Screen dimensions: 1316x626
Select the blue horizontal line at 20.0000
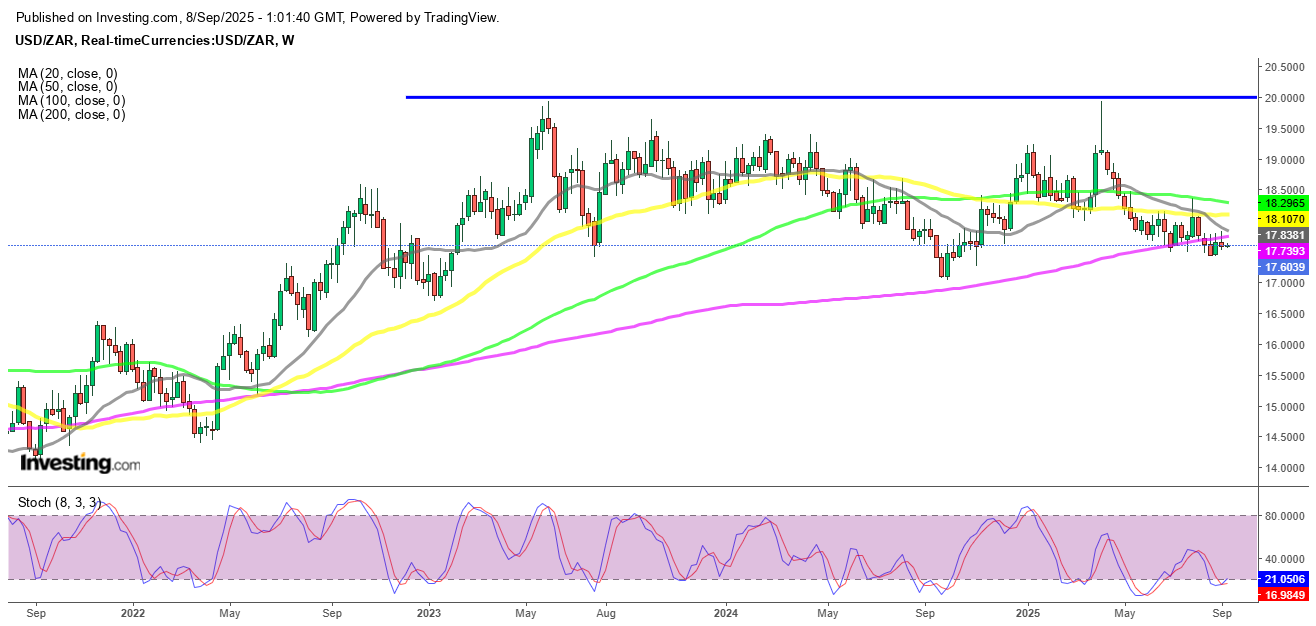click(800, 97)
